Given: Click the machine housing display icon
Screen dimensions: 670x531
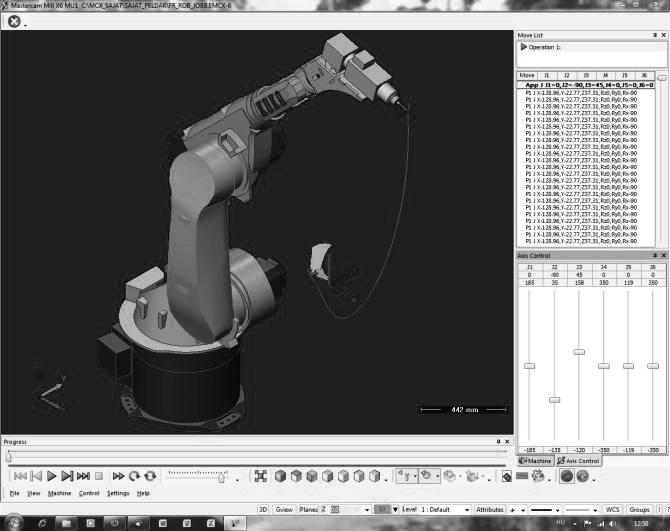Looking at the screenshot, I should [x=472, y=476].
